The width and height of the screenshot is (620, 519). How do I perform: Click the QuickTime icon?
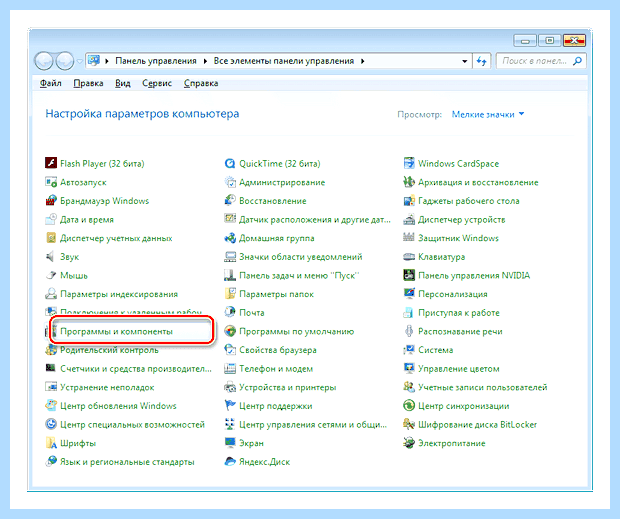point(230,163)
